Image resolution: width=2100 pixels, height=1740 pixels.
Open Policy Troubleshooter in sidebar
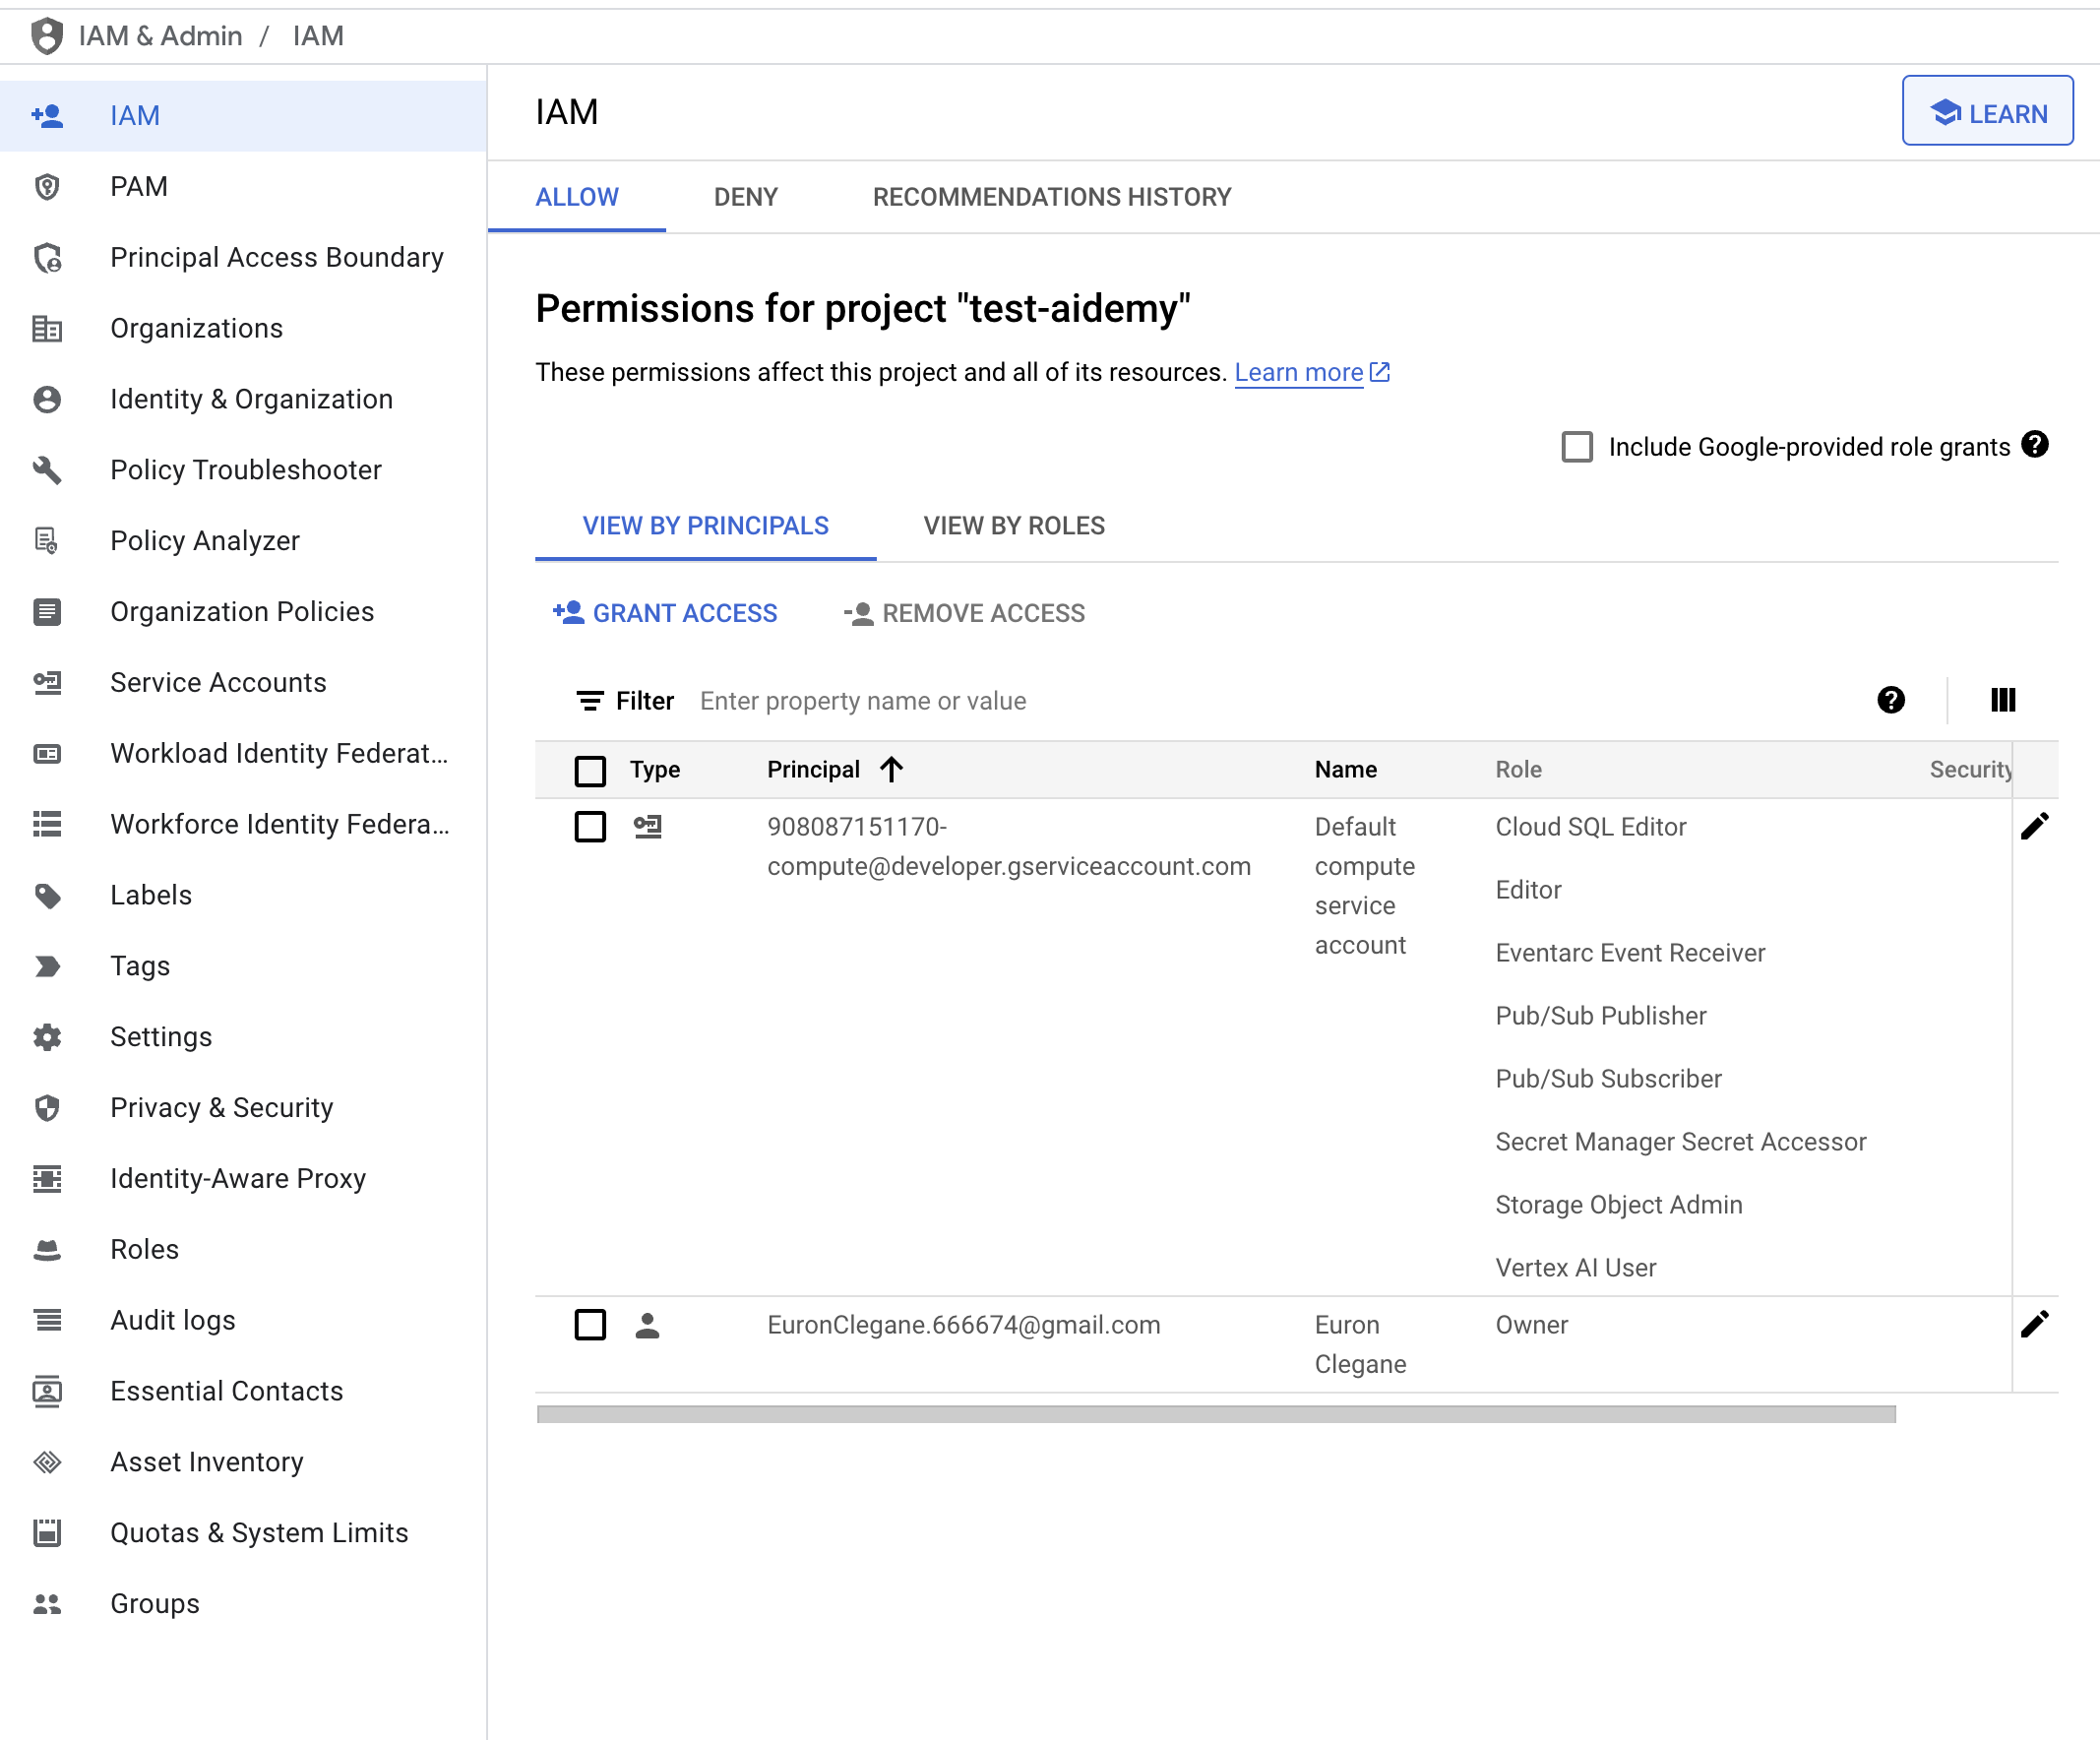click(246, 469)
